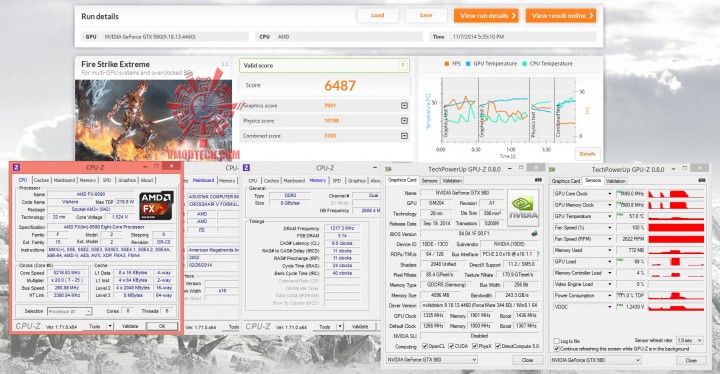
Task: Select CPU tab in Memory CPU-Z window
Action: 253,181
